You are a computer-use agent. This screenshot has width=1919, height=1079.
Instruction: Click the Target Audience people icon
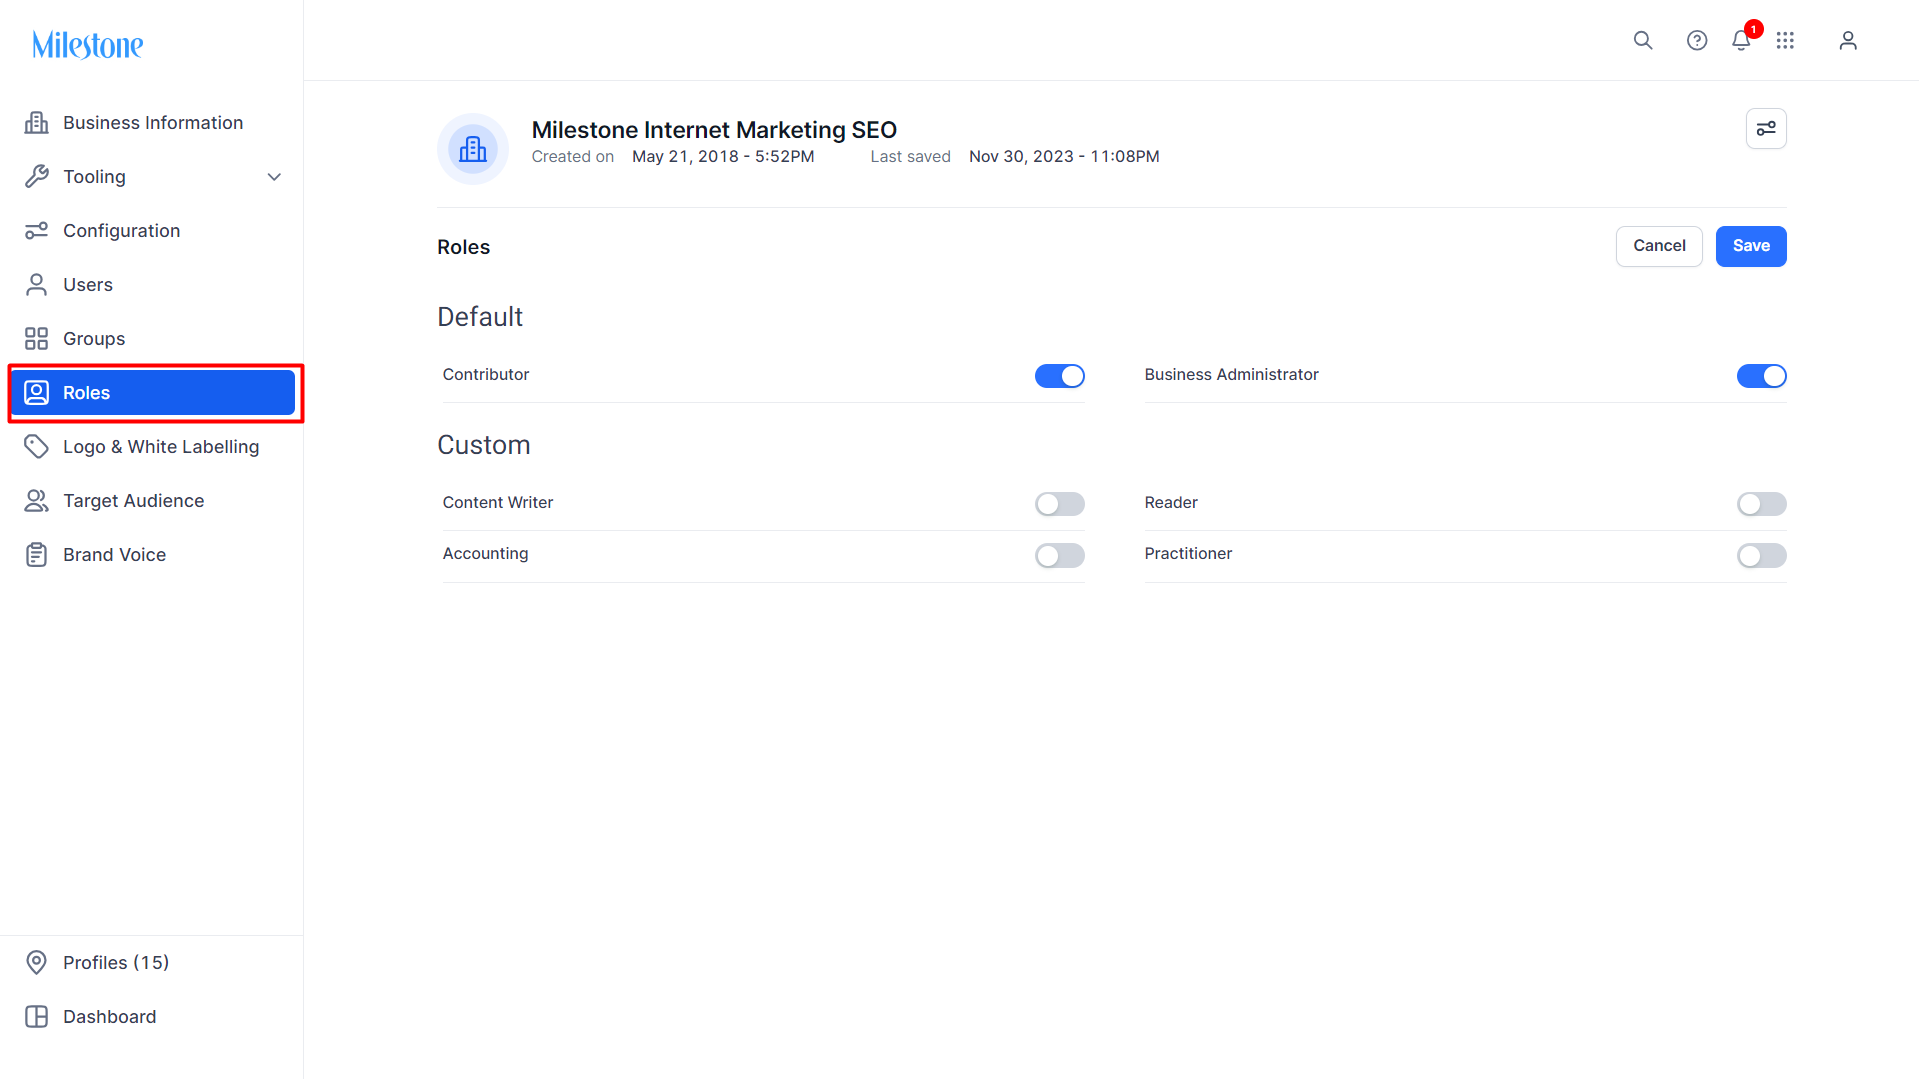[37, 501]
